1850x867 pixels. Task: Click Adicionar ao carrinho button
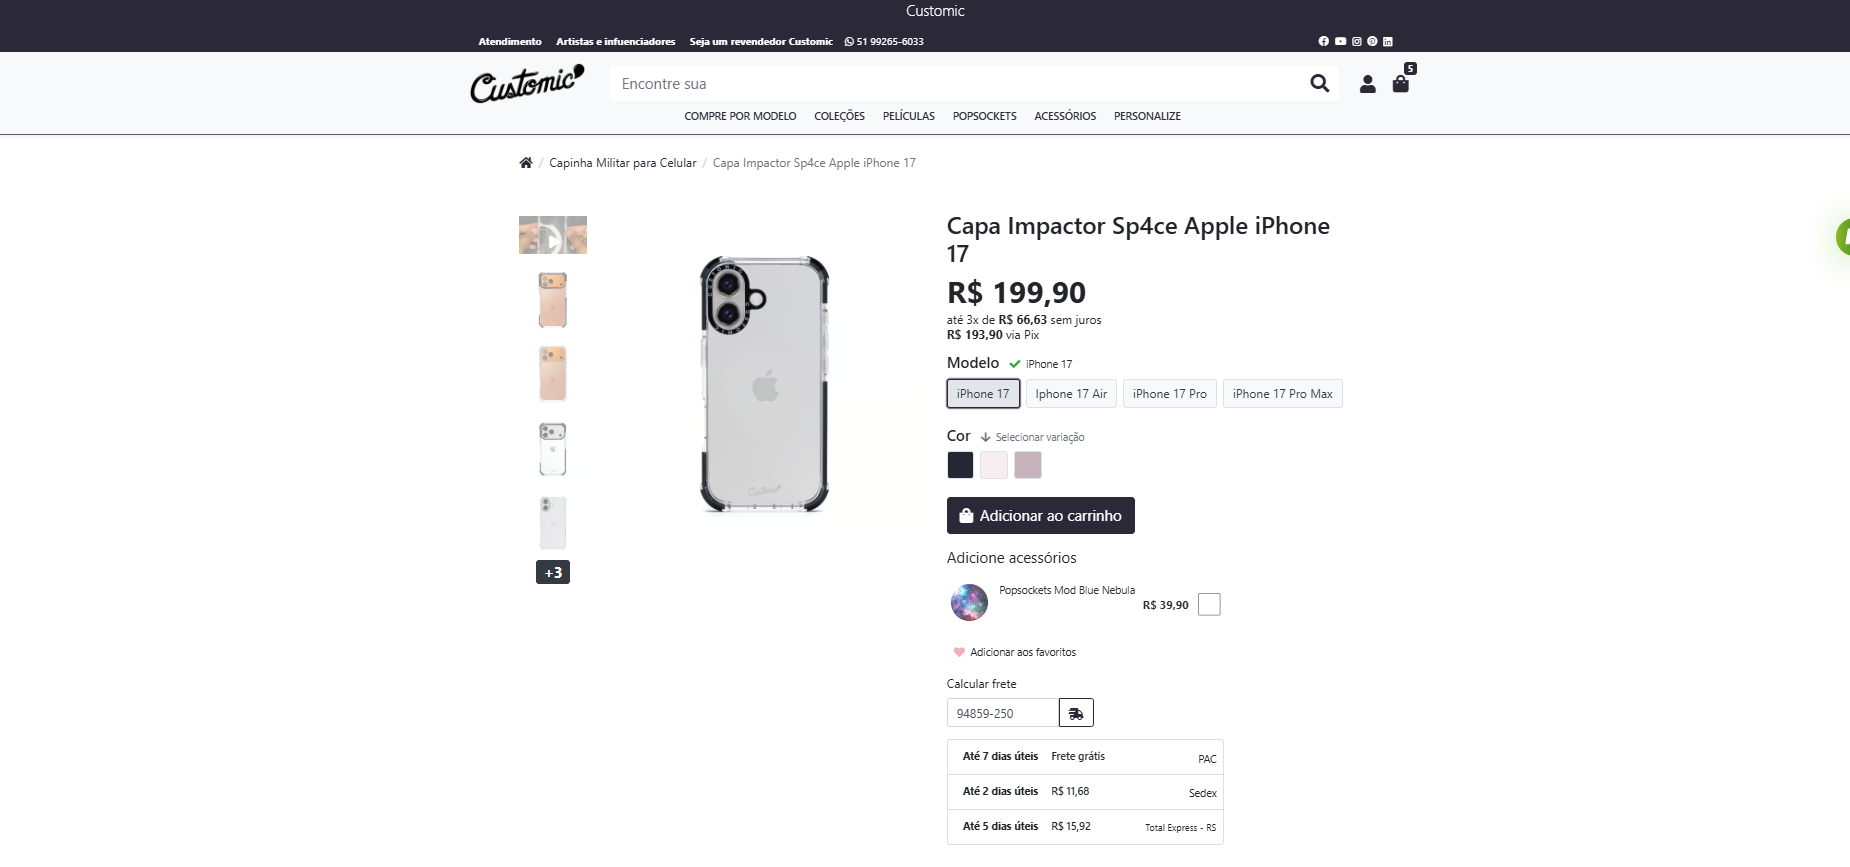coord(1040,516)
